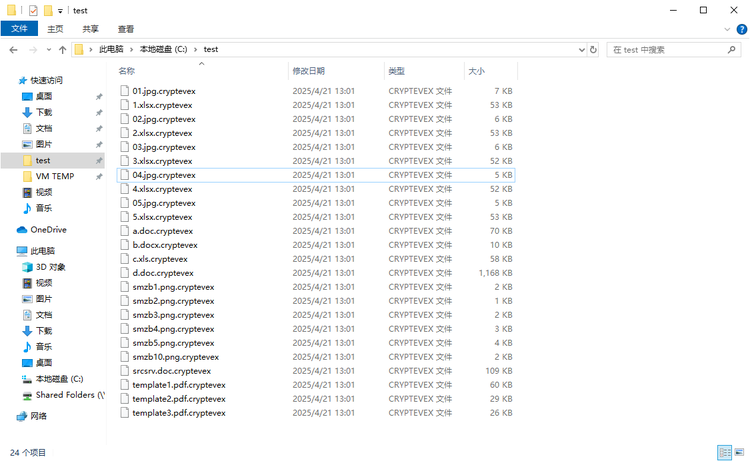
Task: Click 此电脑 in the address breadcrumb
Action: click(111, 49)
